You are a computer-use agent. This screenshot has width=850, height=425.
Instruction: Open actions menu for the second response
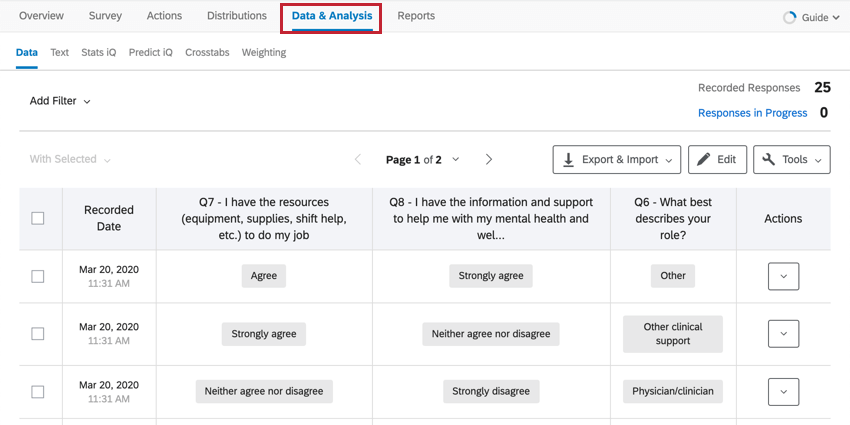(783, 334)
